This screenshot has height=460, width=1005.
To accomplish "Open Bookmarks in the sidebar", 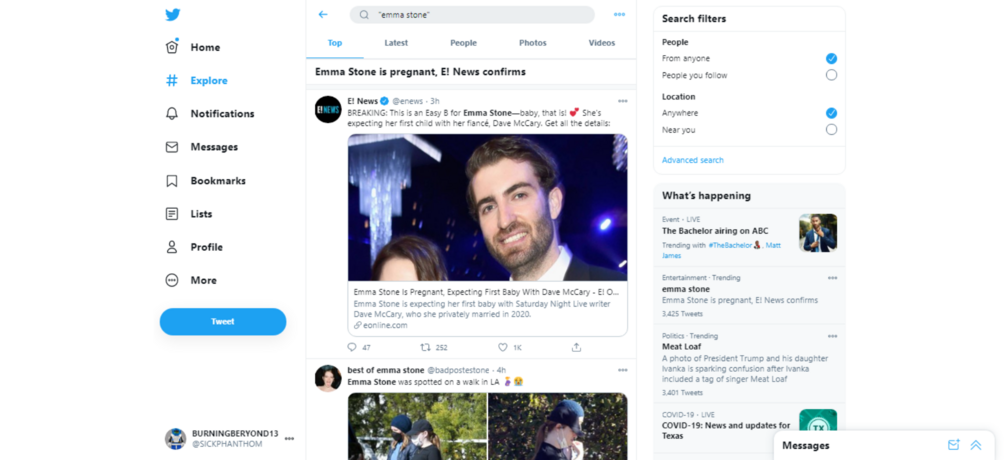I will [x=205, y=181].
